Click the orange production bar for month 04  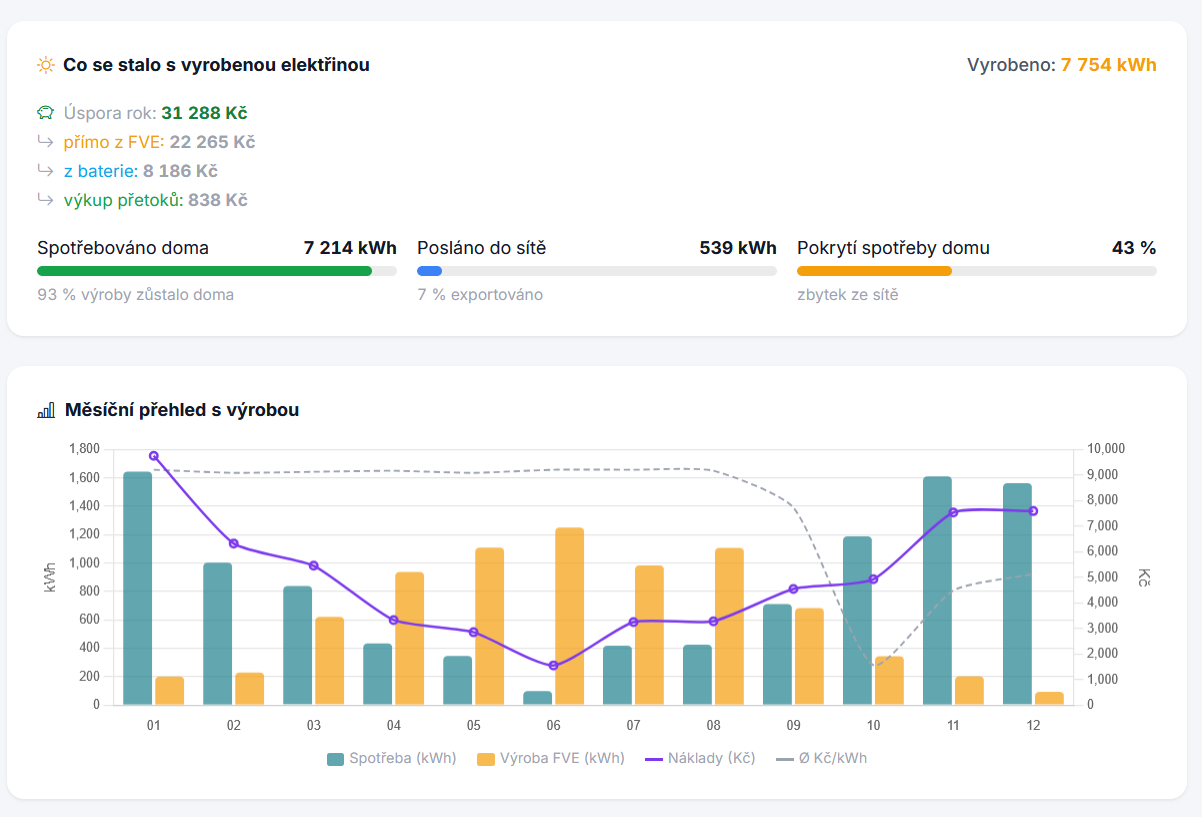410,638
